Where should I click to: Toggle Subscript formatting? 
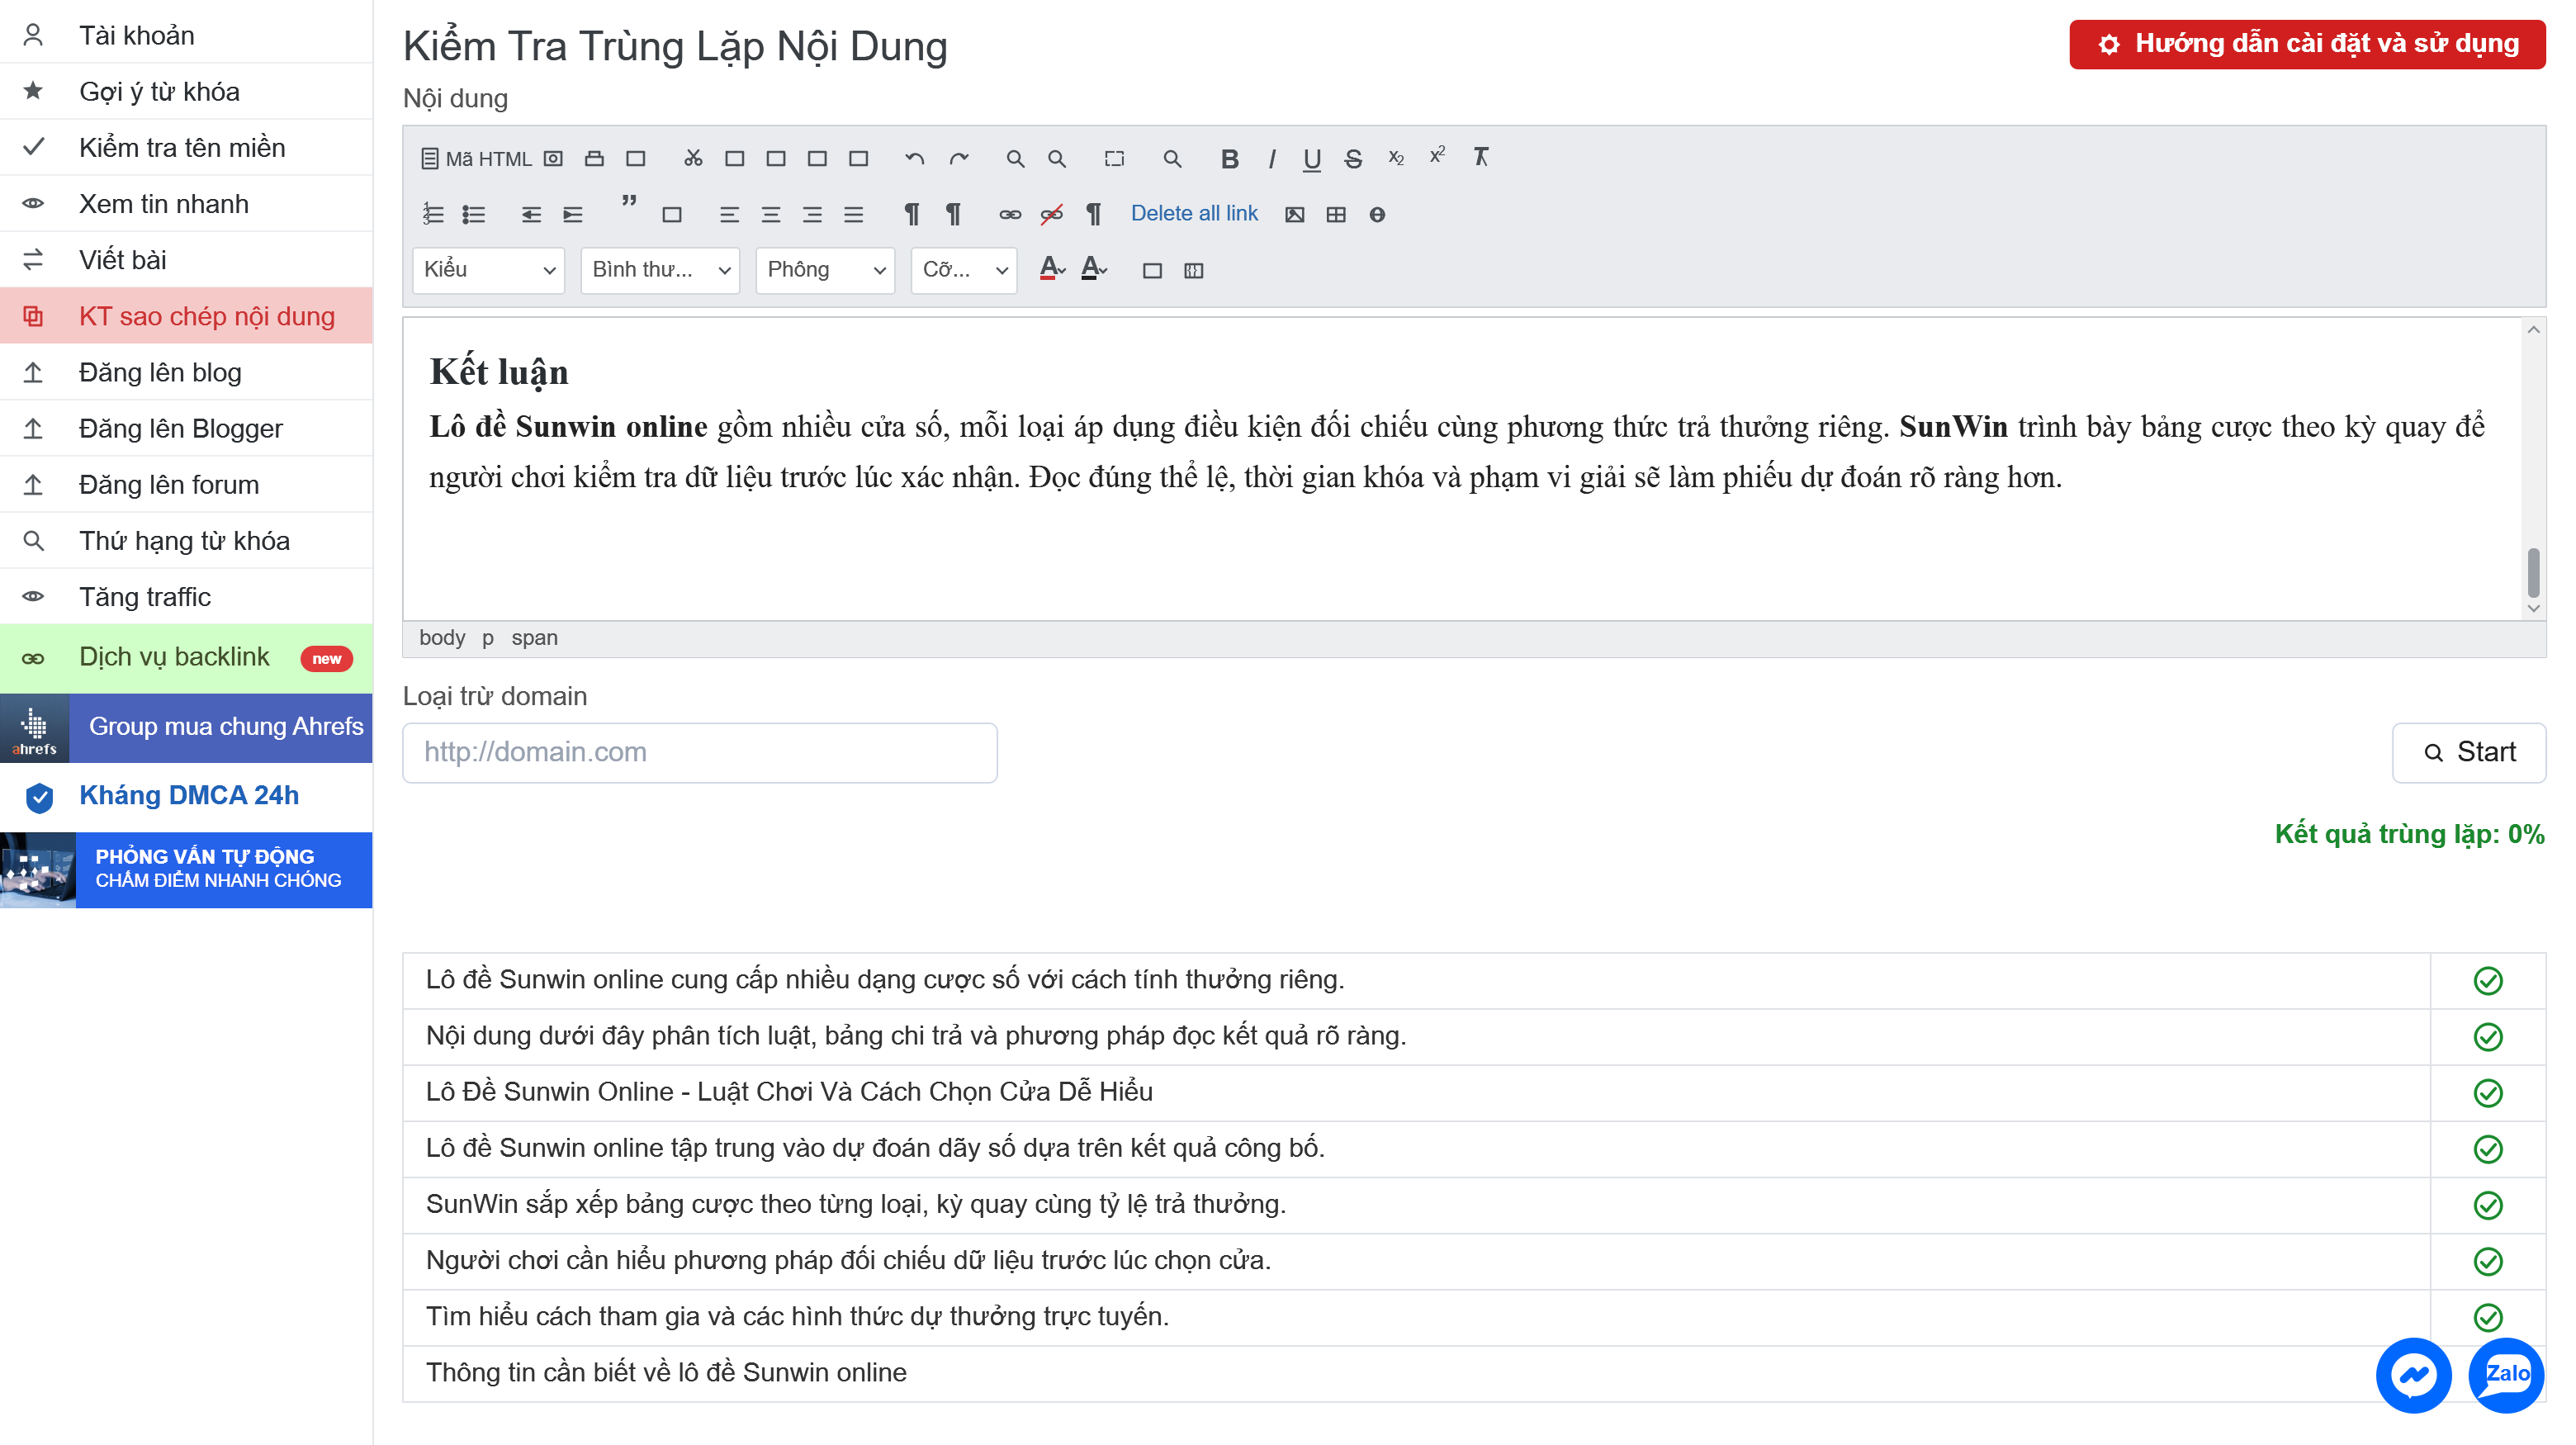pos(1396,158)
